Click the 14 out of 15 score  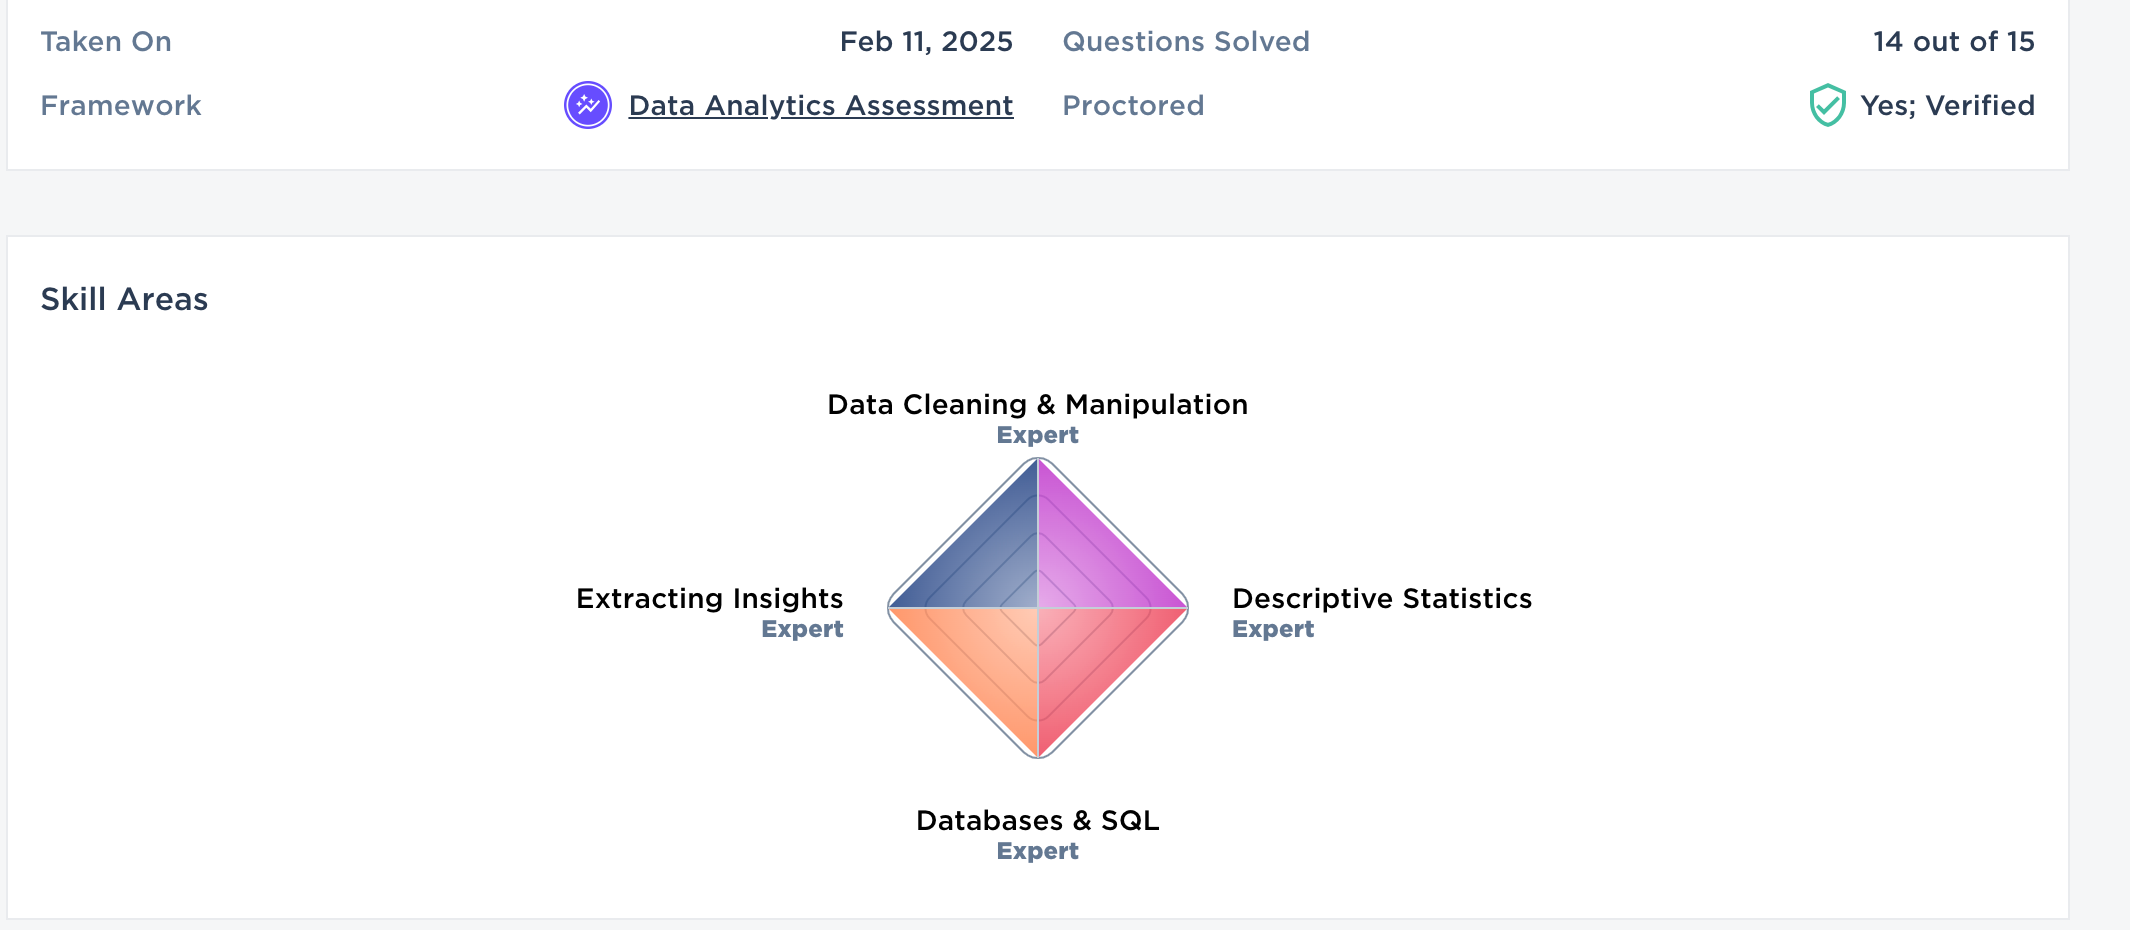point(1953,41)
